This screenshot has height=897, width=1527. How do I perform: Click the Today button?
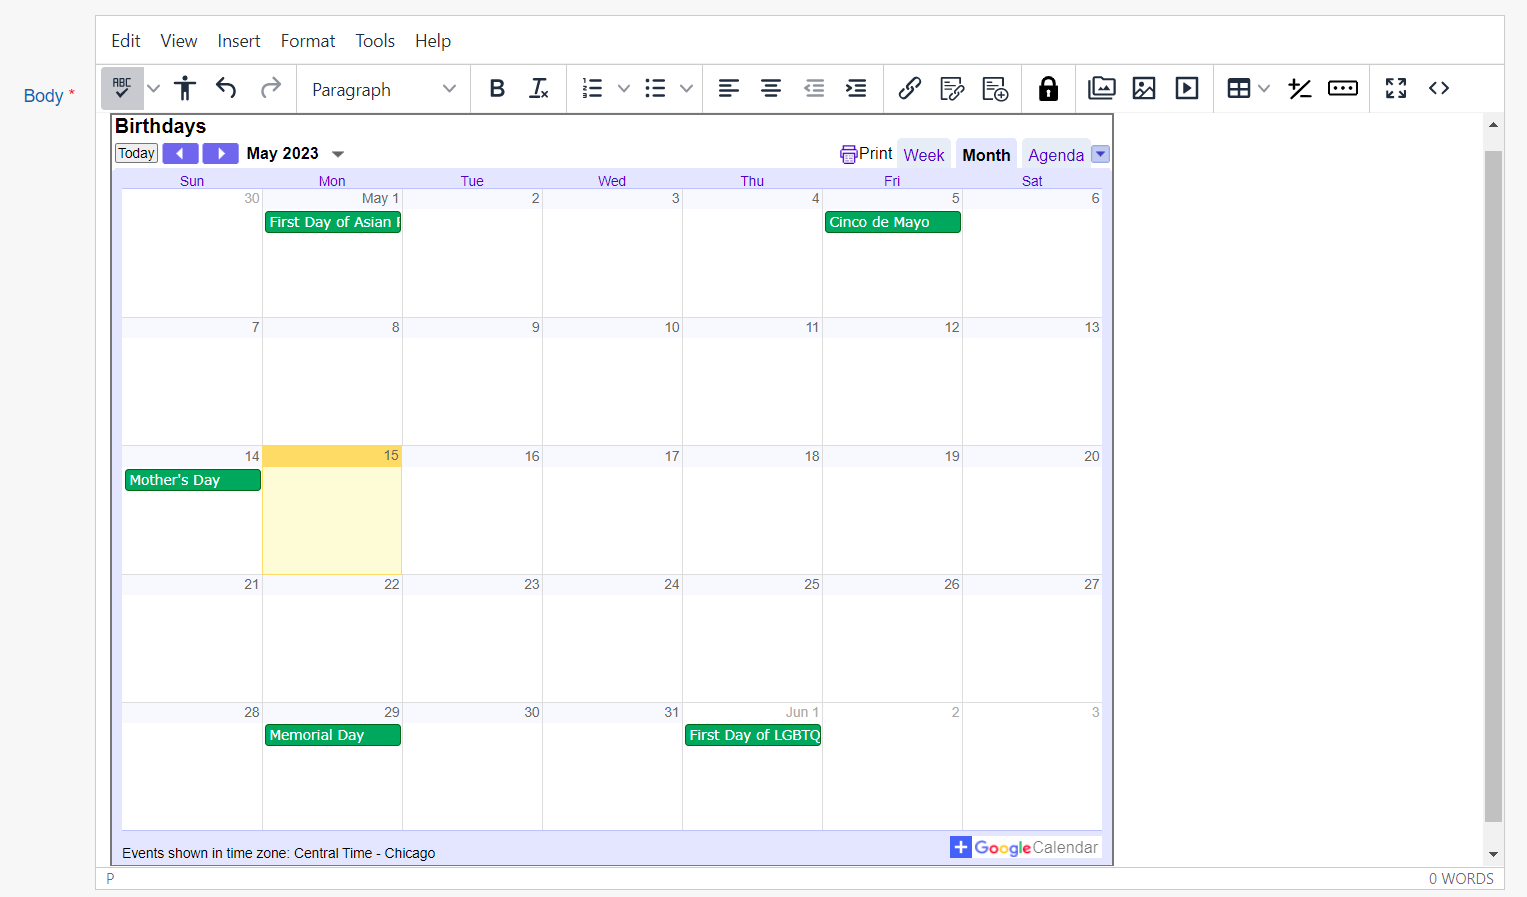(x=136, y=153)
